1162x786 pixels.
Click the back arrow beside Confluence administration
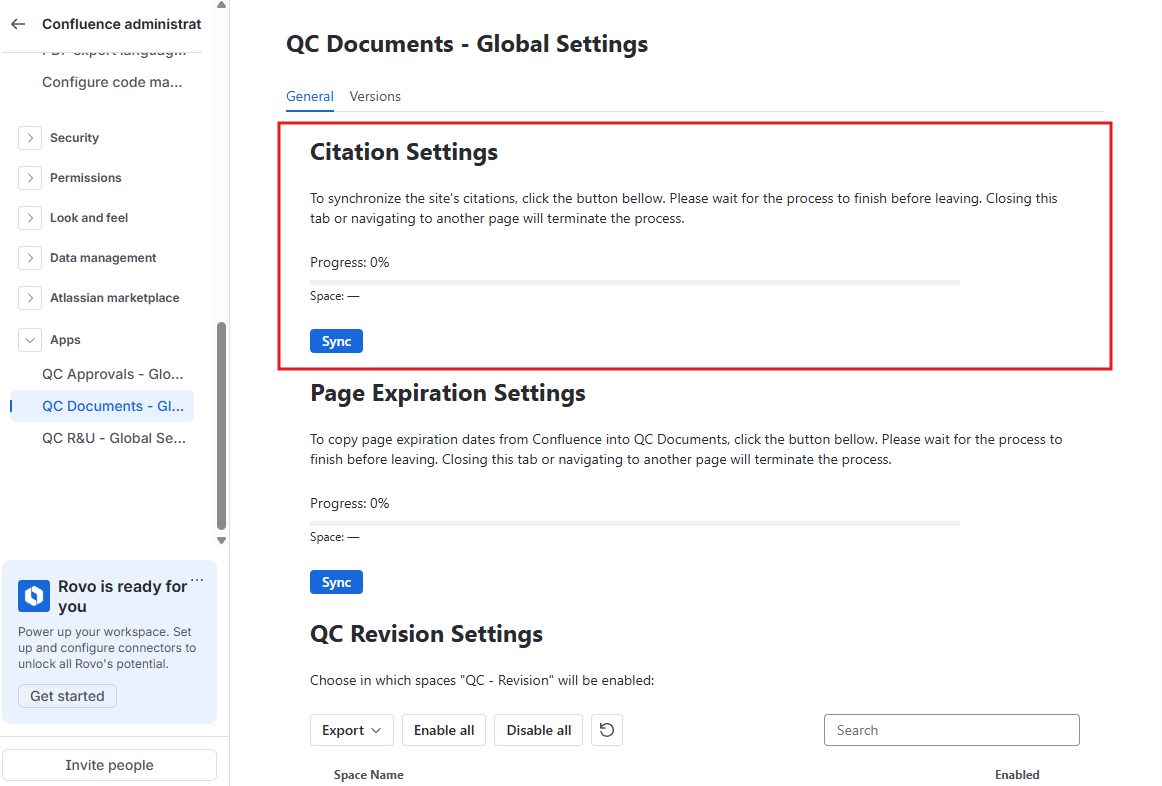pyautogui.click(x=19, y=24)
